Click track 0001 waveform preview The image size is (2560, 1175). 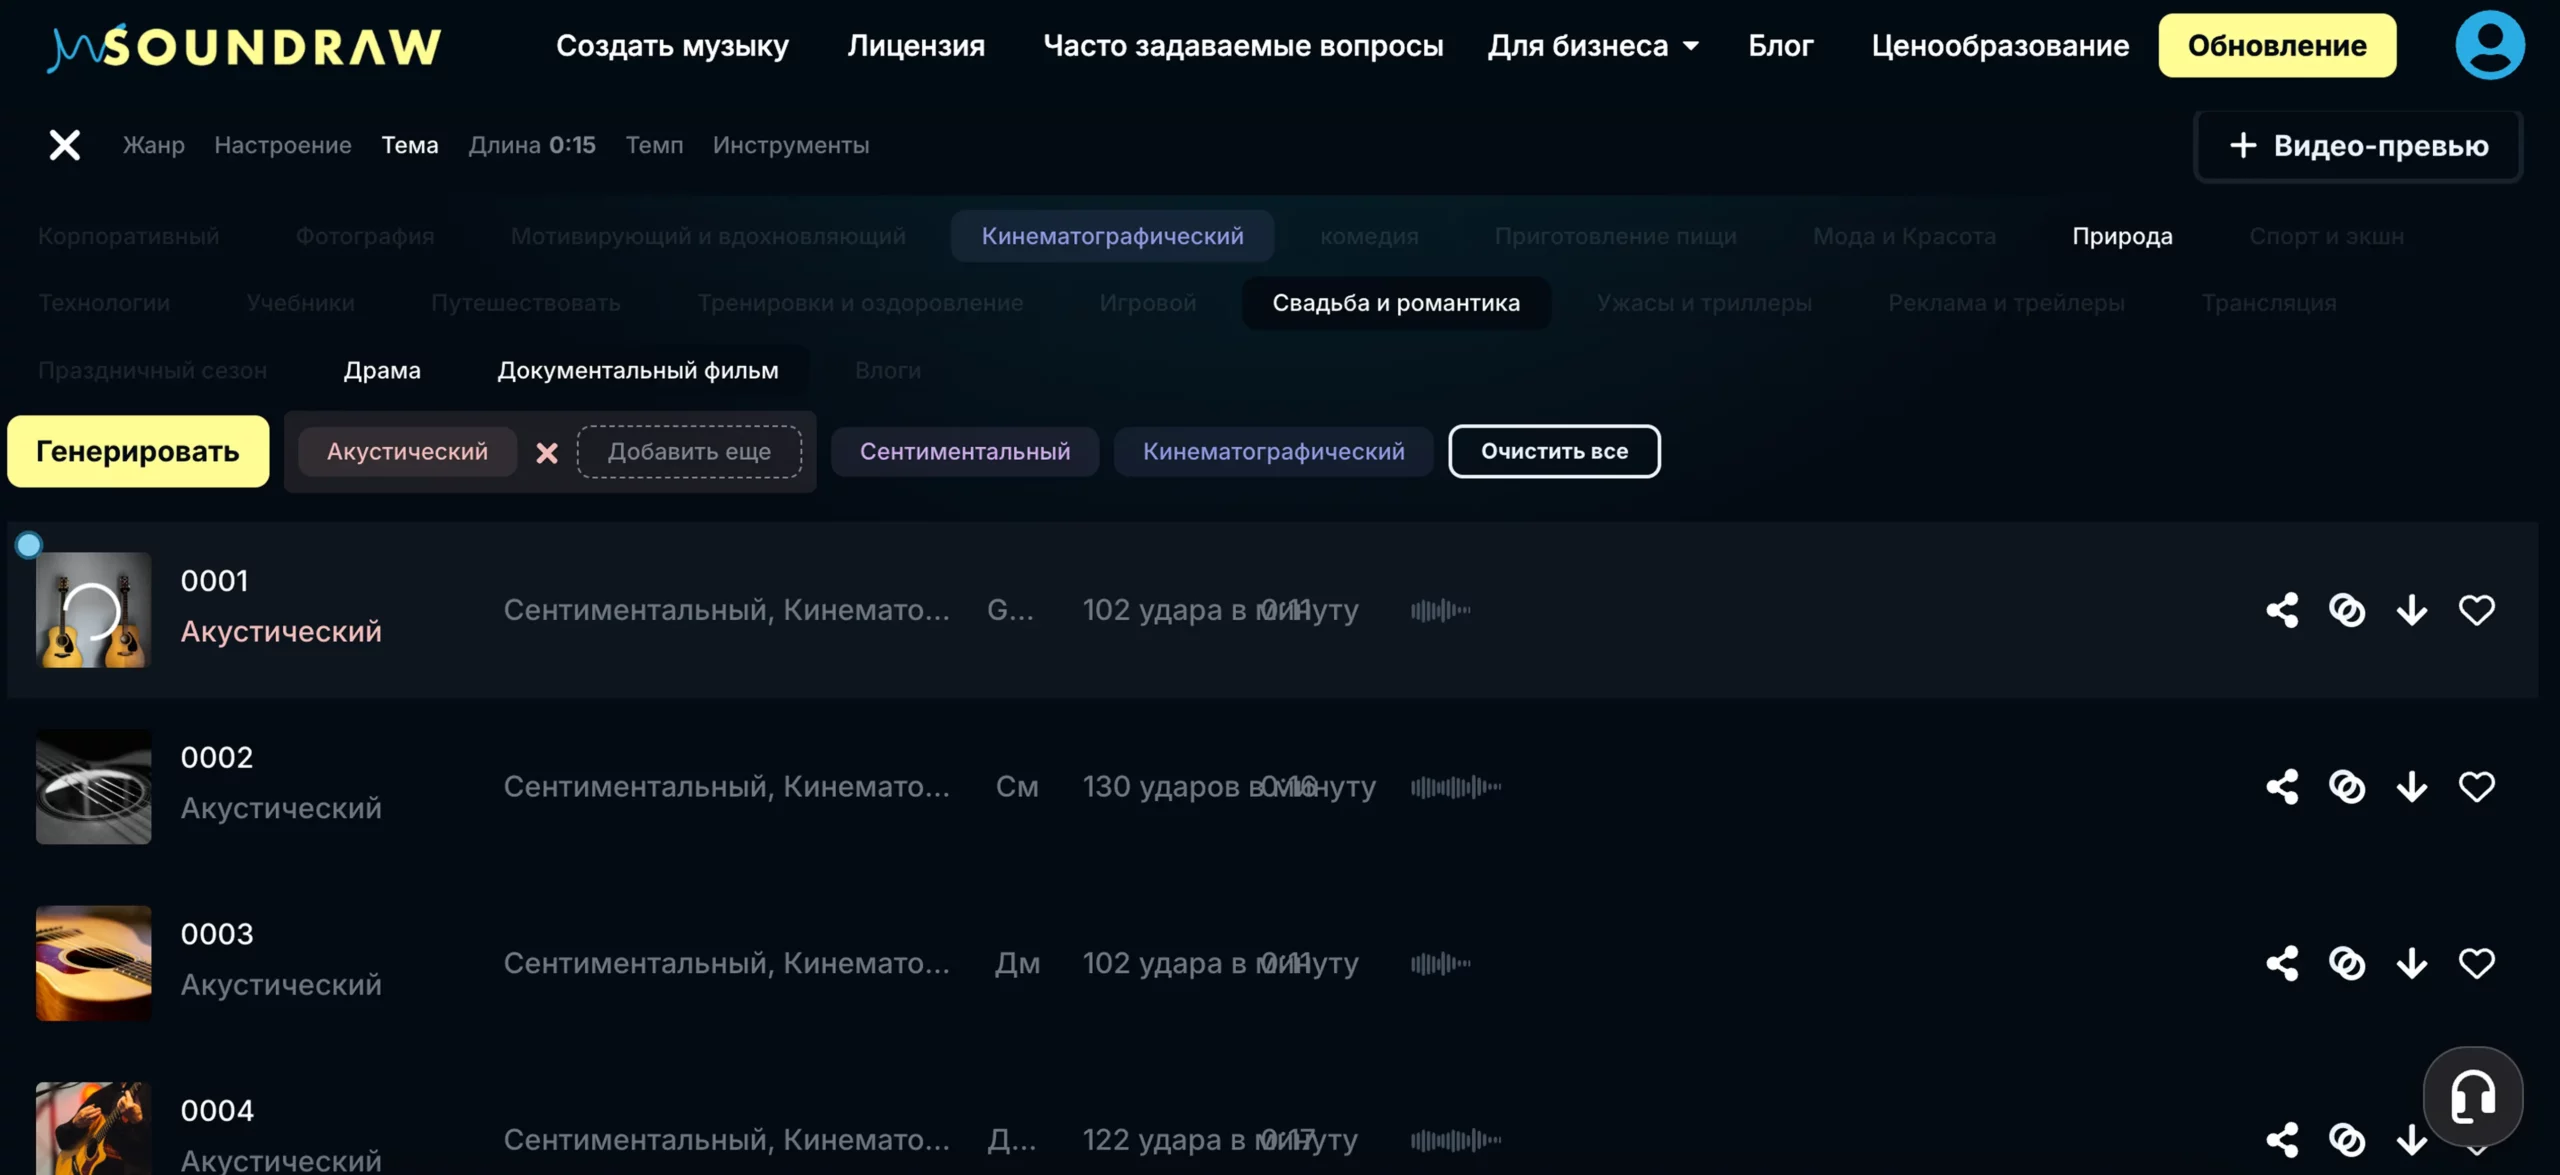pos(1440,610)
